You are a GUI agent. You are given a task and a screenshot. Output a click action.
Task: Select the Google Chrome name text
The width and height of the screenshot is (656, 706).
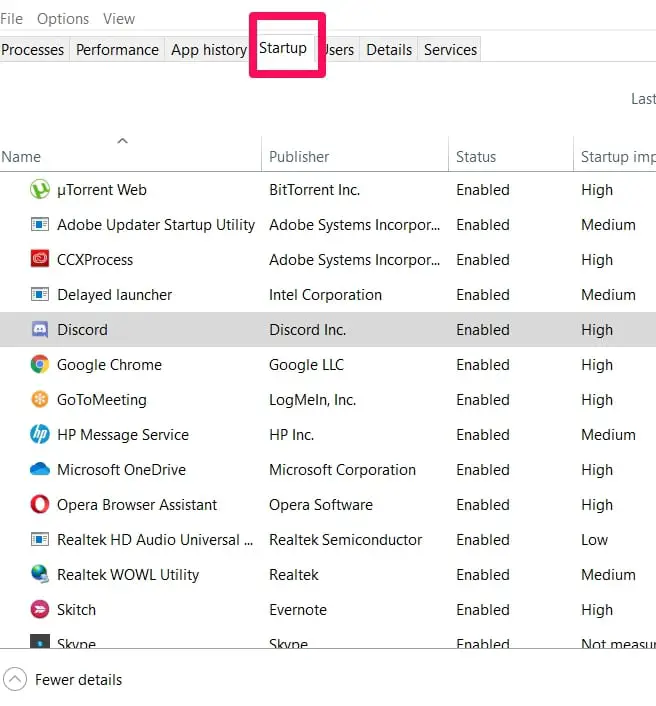(x=109, y=365)
